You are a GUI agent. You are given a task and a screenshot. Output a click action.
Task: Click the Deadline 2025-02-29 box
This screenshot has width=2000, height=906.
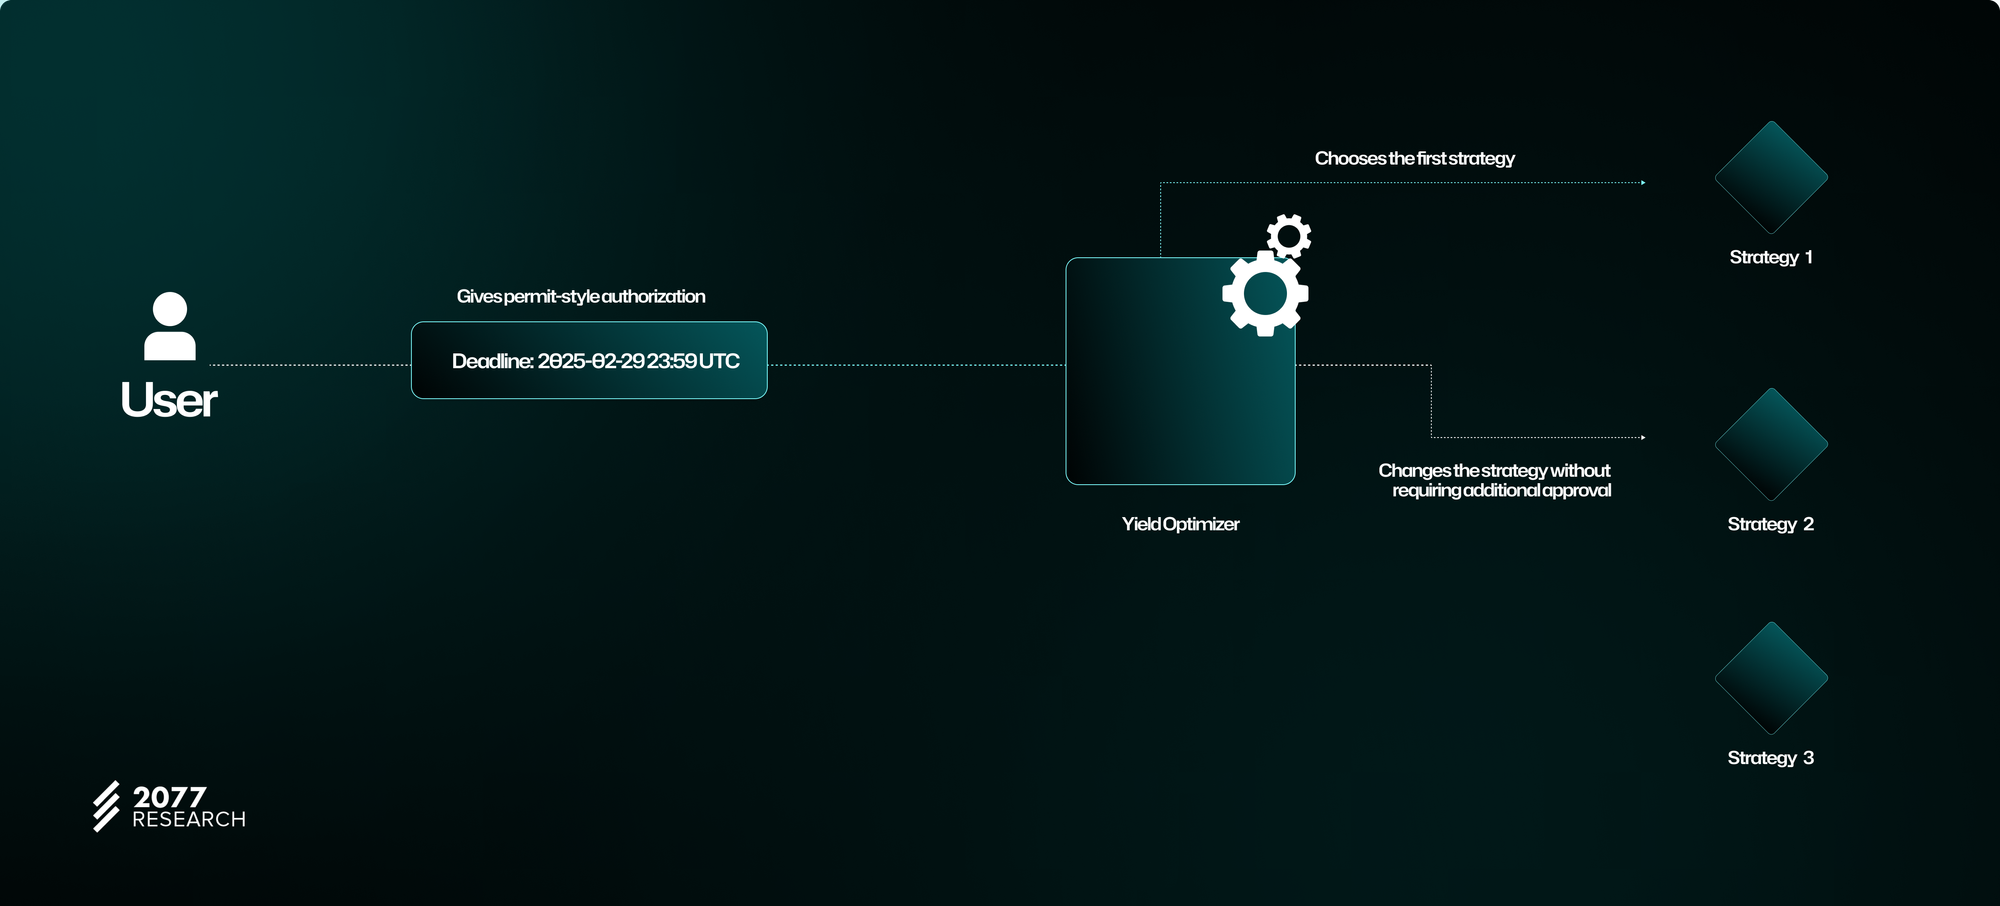click(589, 360)
